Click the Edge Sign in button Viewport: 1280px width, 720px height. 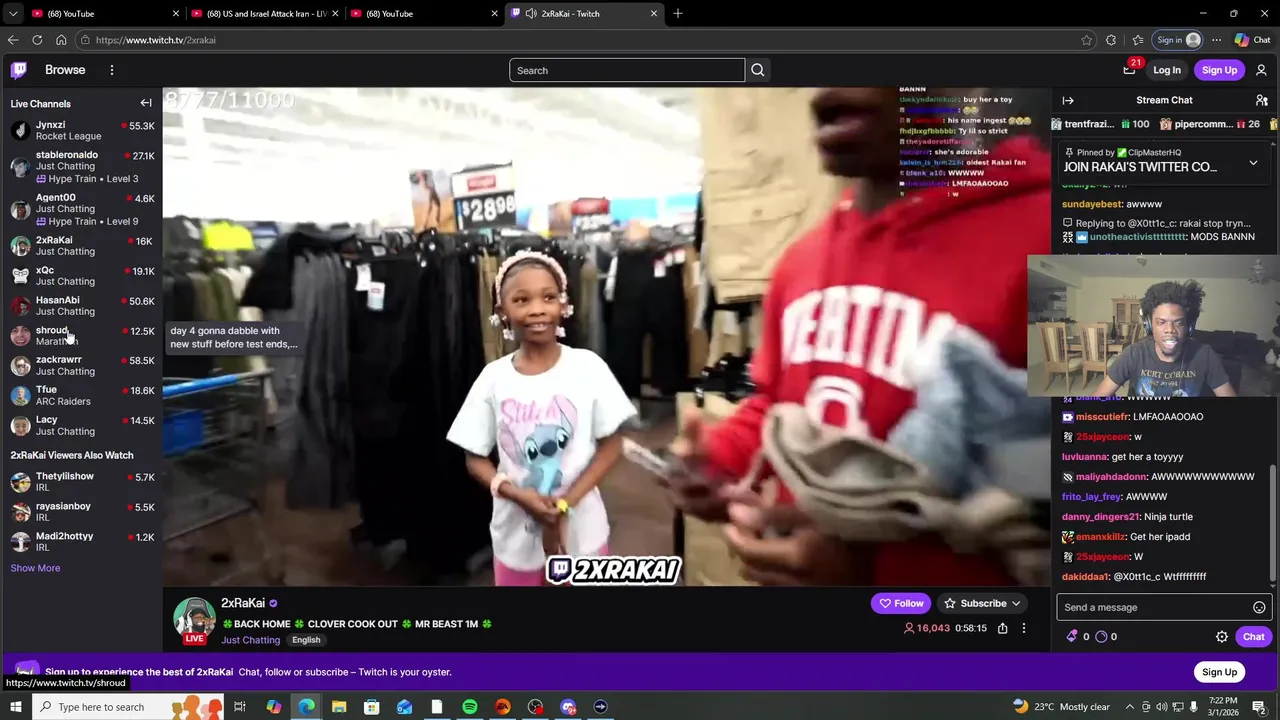(x=1178, y=40)
